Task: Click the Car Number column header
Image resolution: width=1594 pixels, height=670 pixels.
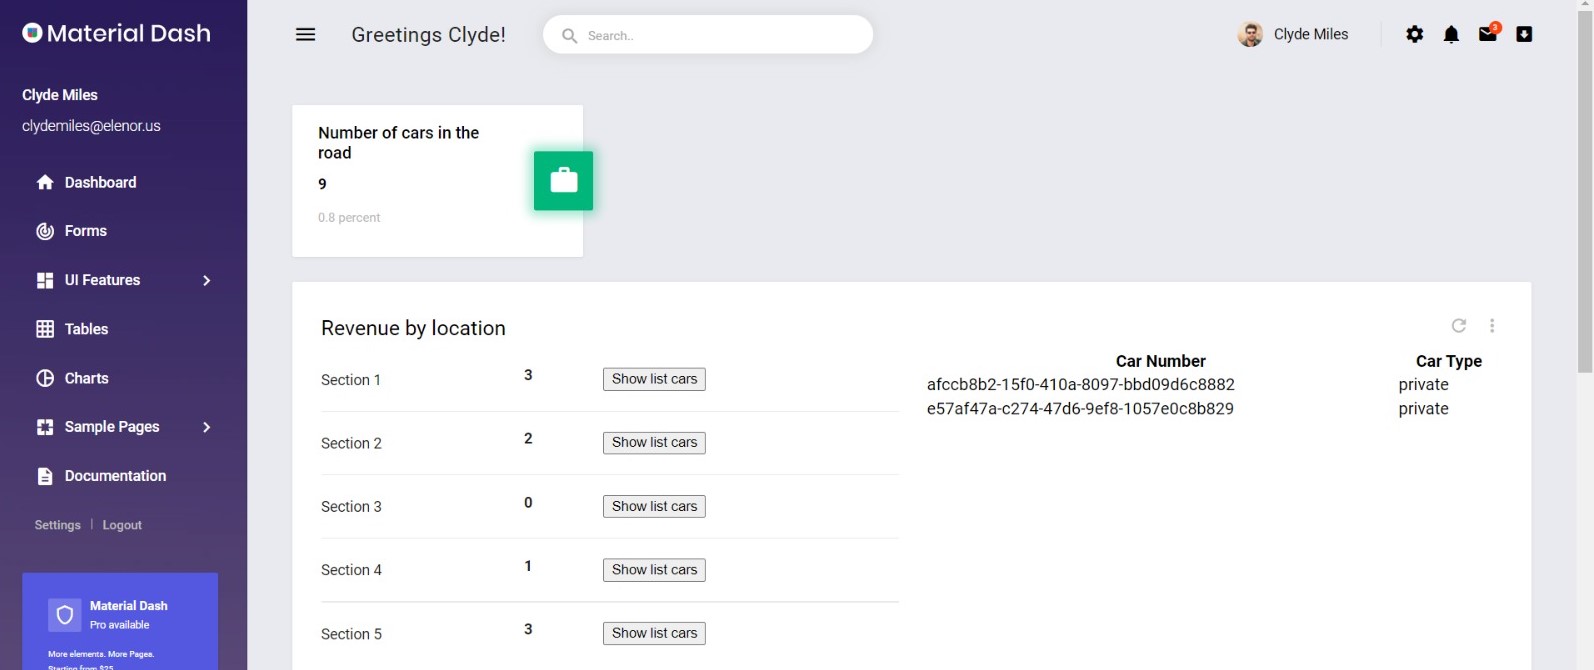Action: point(1160,361)
